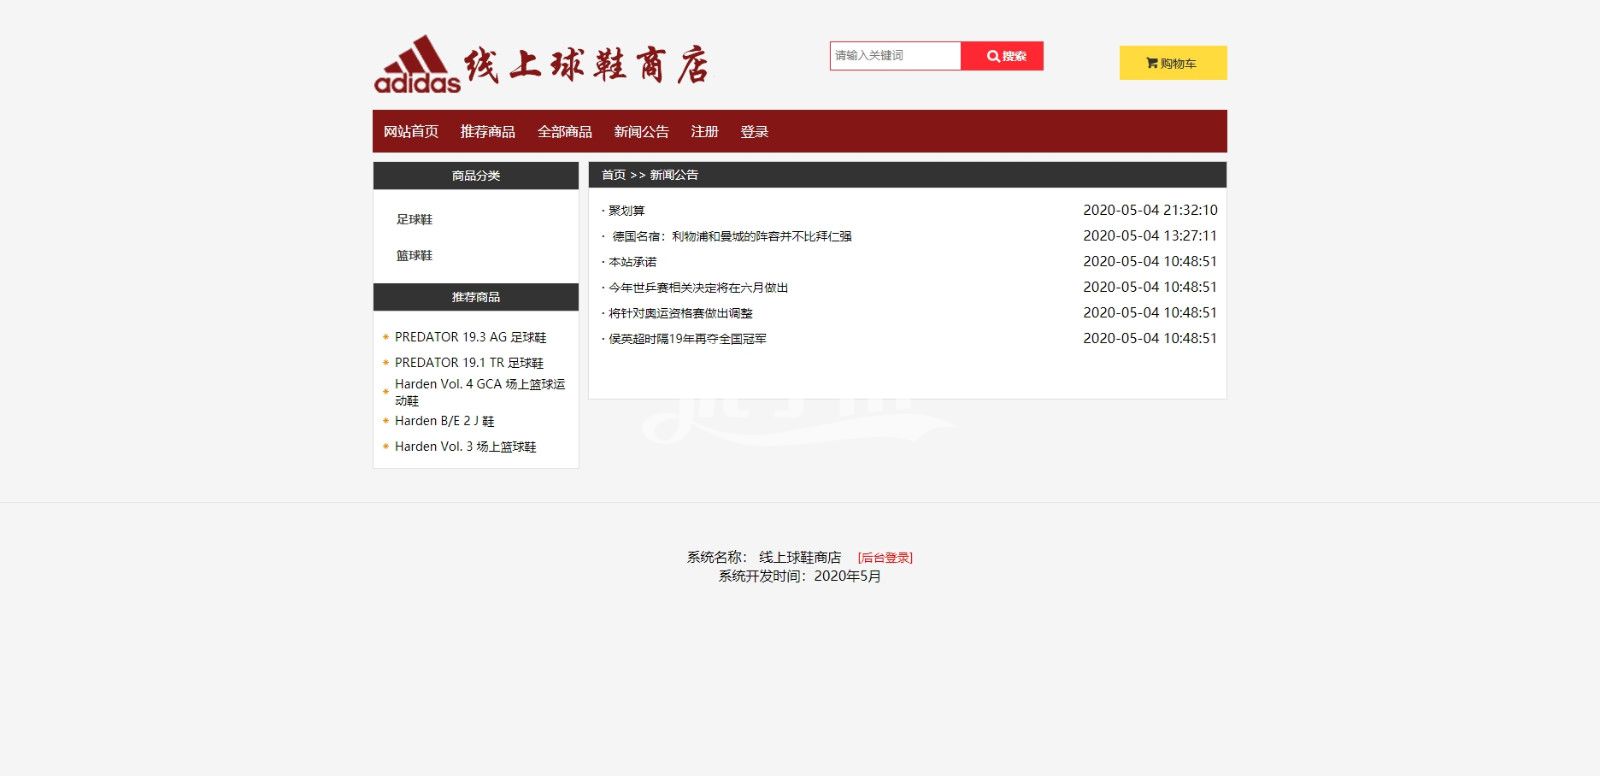Image resolution: width=1600 pixels, height=776 pixels.
Task: Open the yellow 购物车 shopping cart
Action: pyautogui.click(x=1172, y=63)
